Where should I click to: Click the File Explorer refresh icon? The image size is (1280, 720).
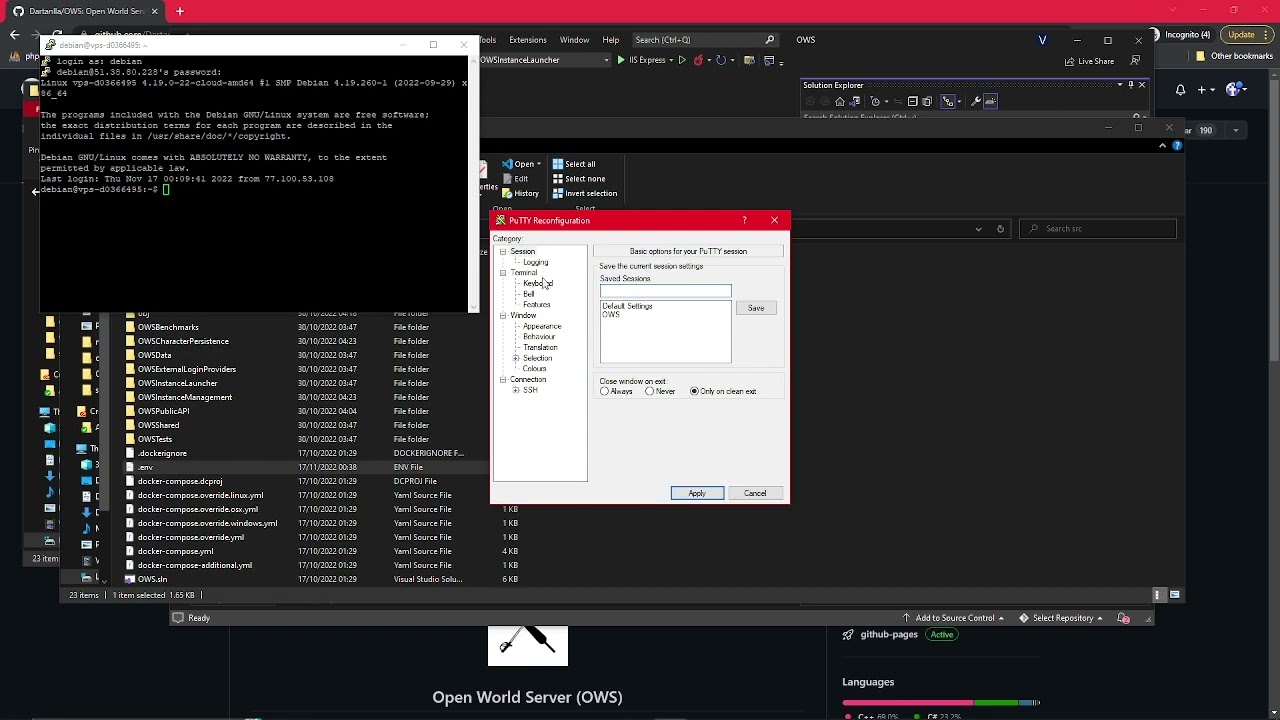click(x=1000, y=229)
